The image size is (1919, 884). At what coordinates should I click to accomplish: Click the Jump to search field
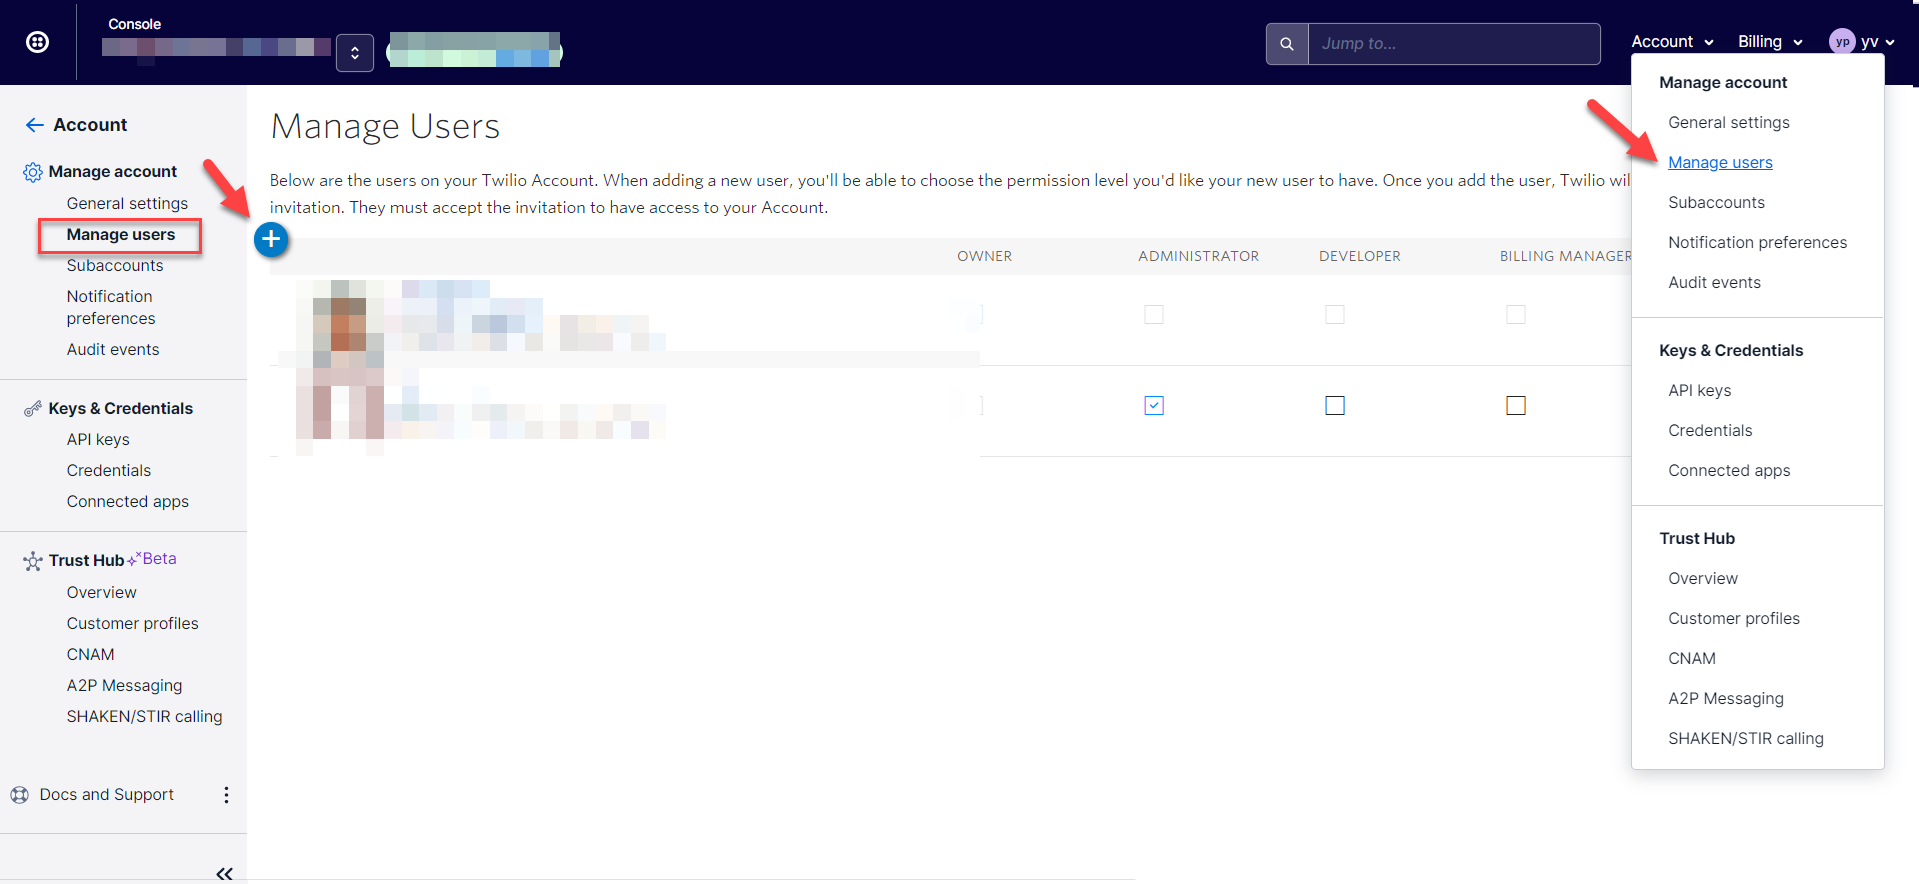click(x=1454, y=44)
